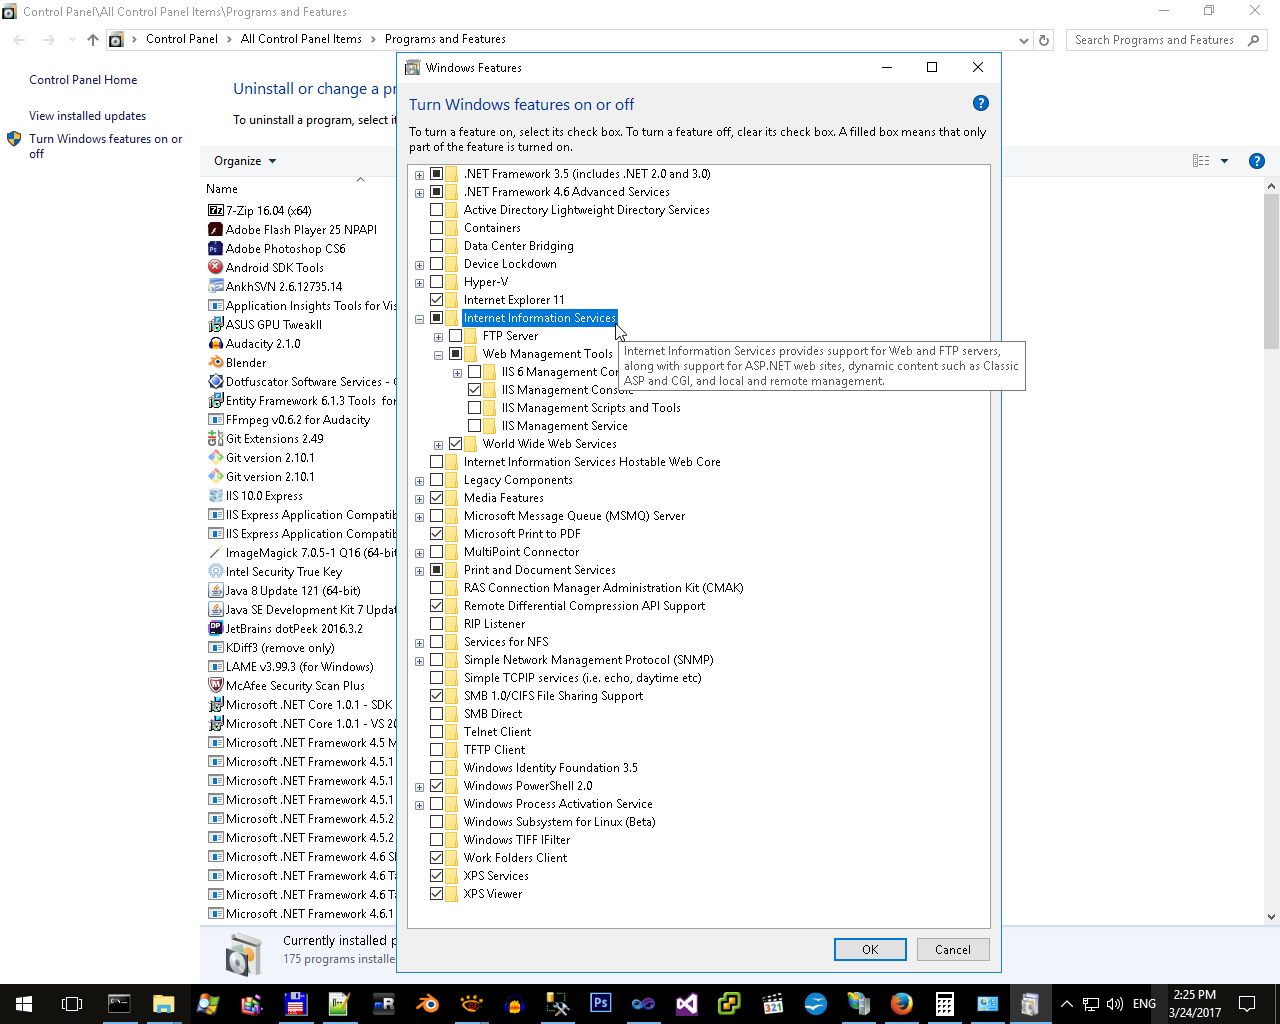Check the Containers feature box

[x=437, y=228]
